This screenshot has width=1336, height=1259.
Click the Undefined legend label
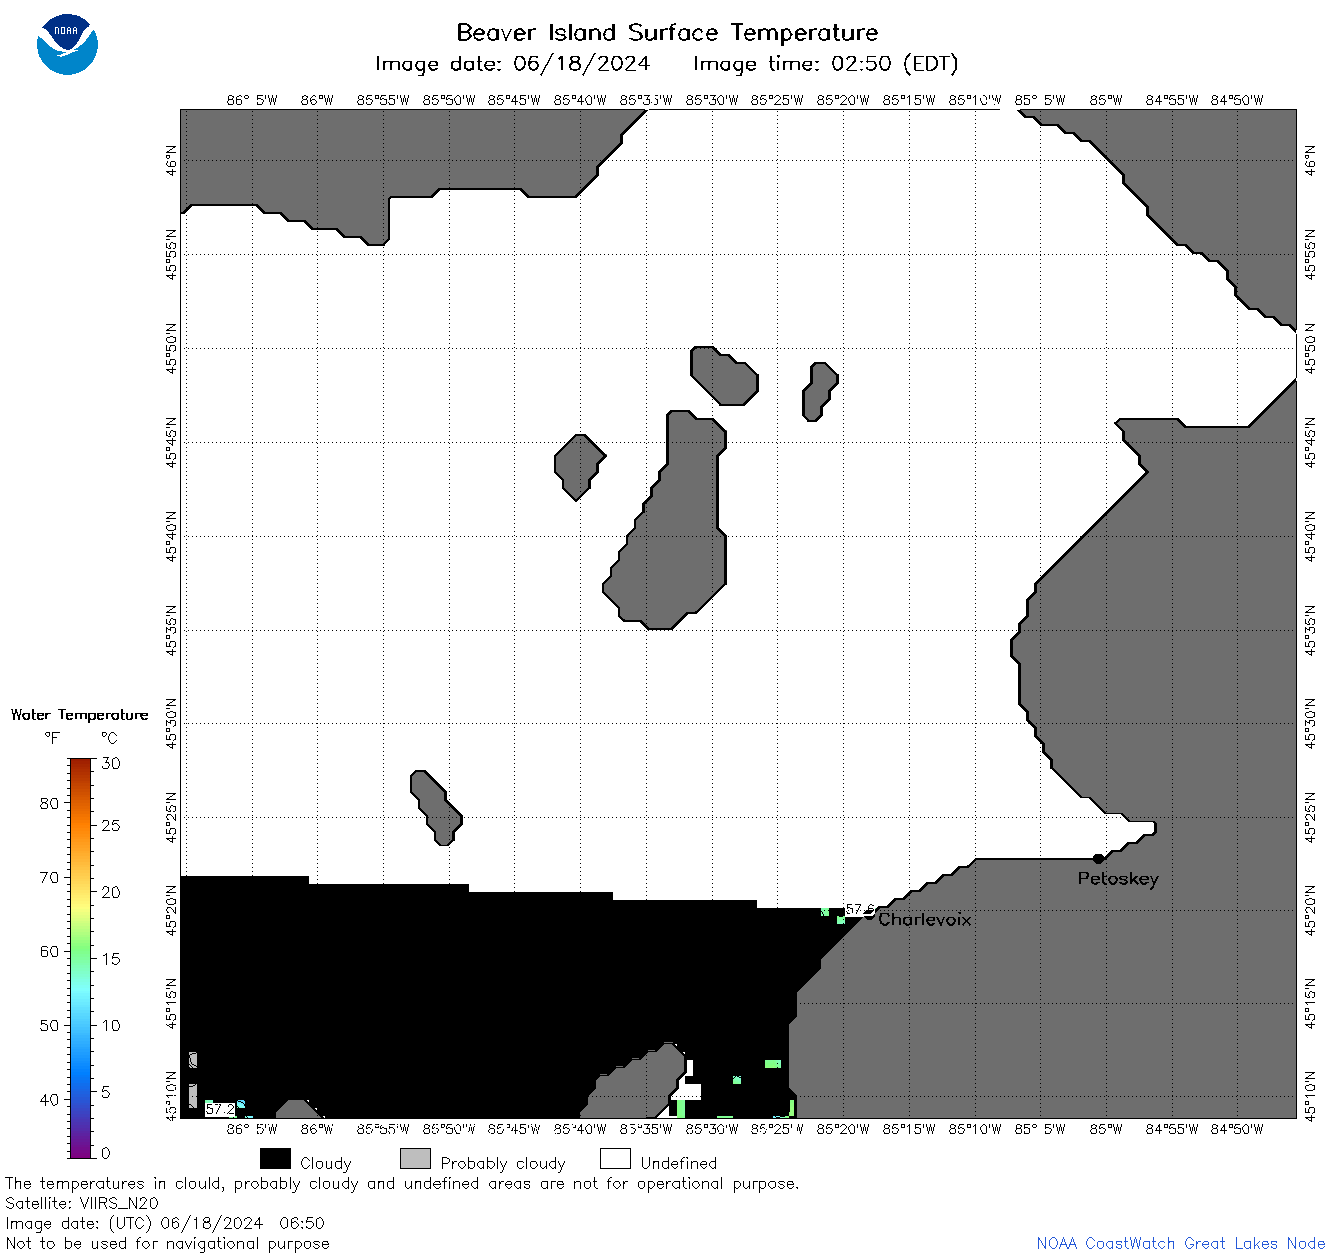point(679,1163)
